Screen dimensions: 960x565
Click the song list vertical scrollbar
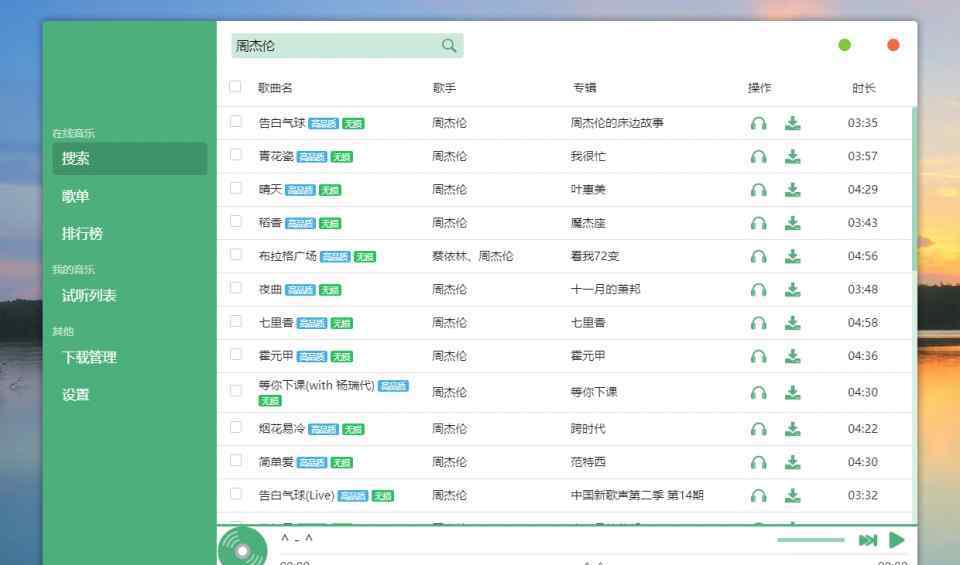915,189
